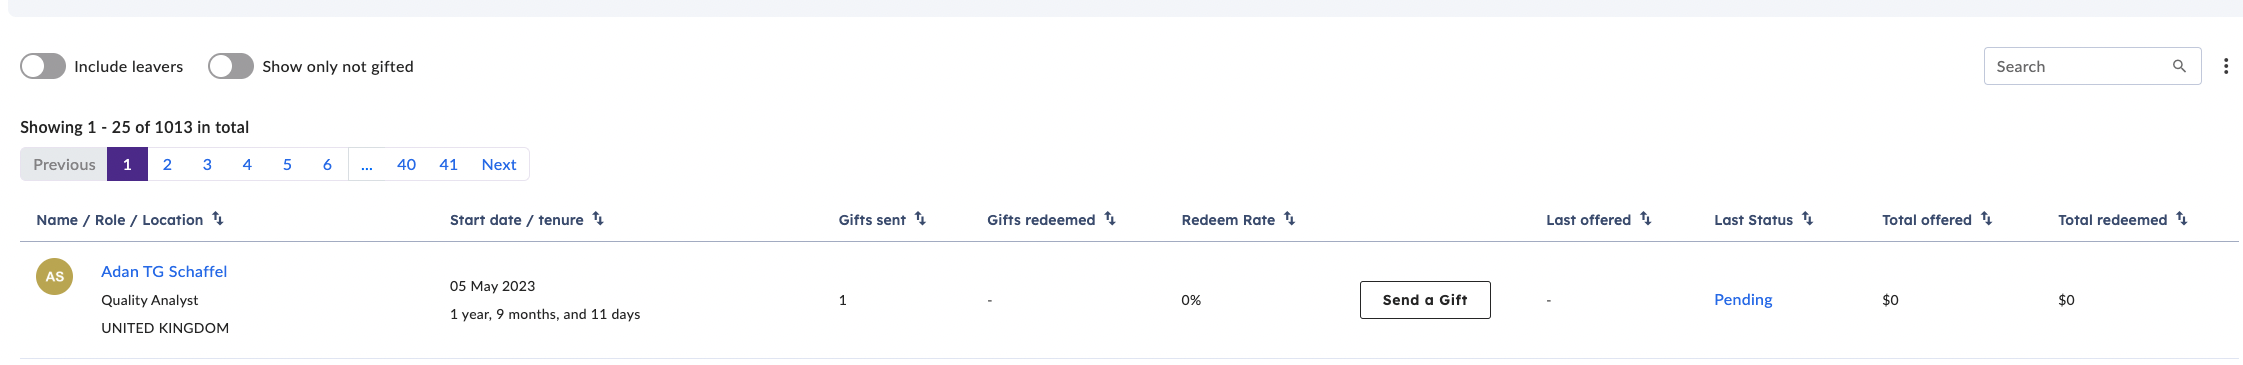
Task: Sort table by Gifts sent arrows
Action: (x=920, y=219)
